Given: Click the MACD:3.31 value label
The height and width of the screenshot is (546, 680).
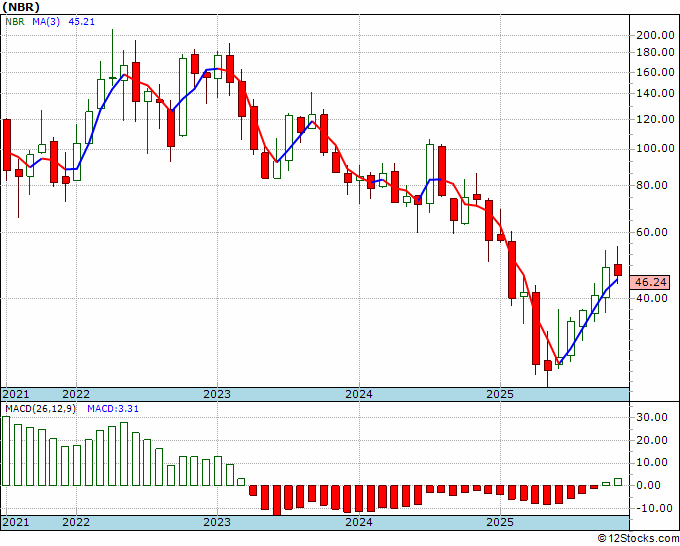Looking at the screenshot, I should point(113,409).
